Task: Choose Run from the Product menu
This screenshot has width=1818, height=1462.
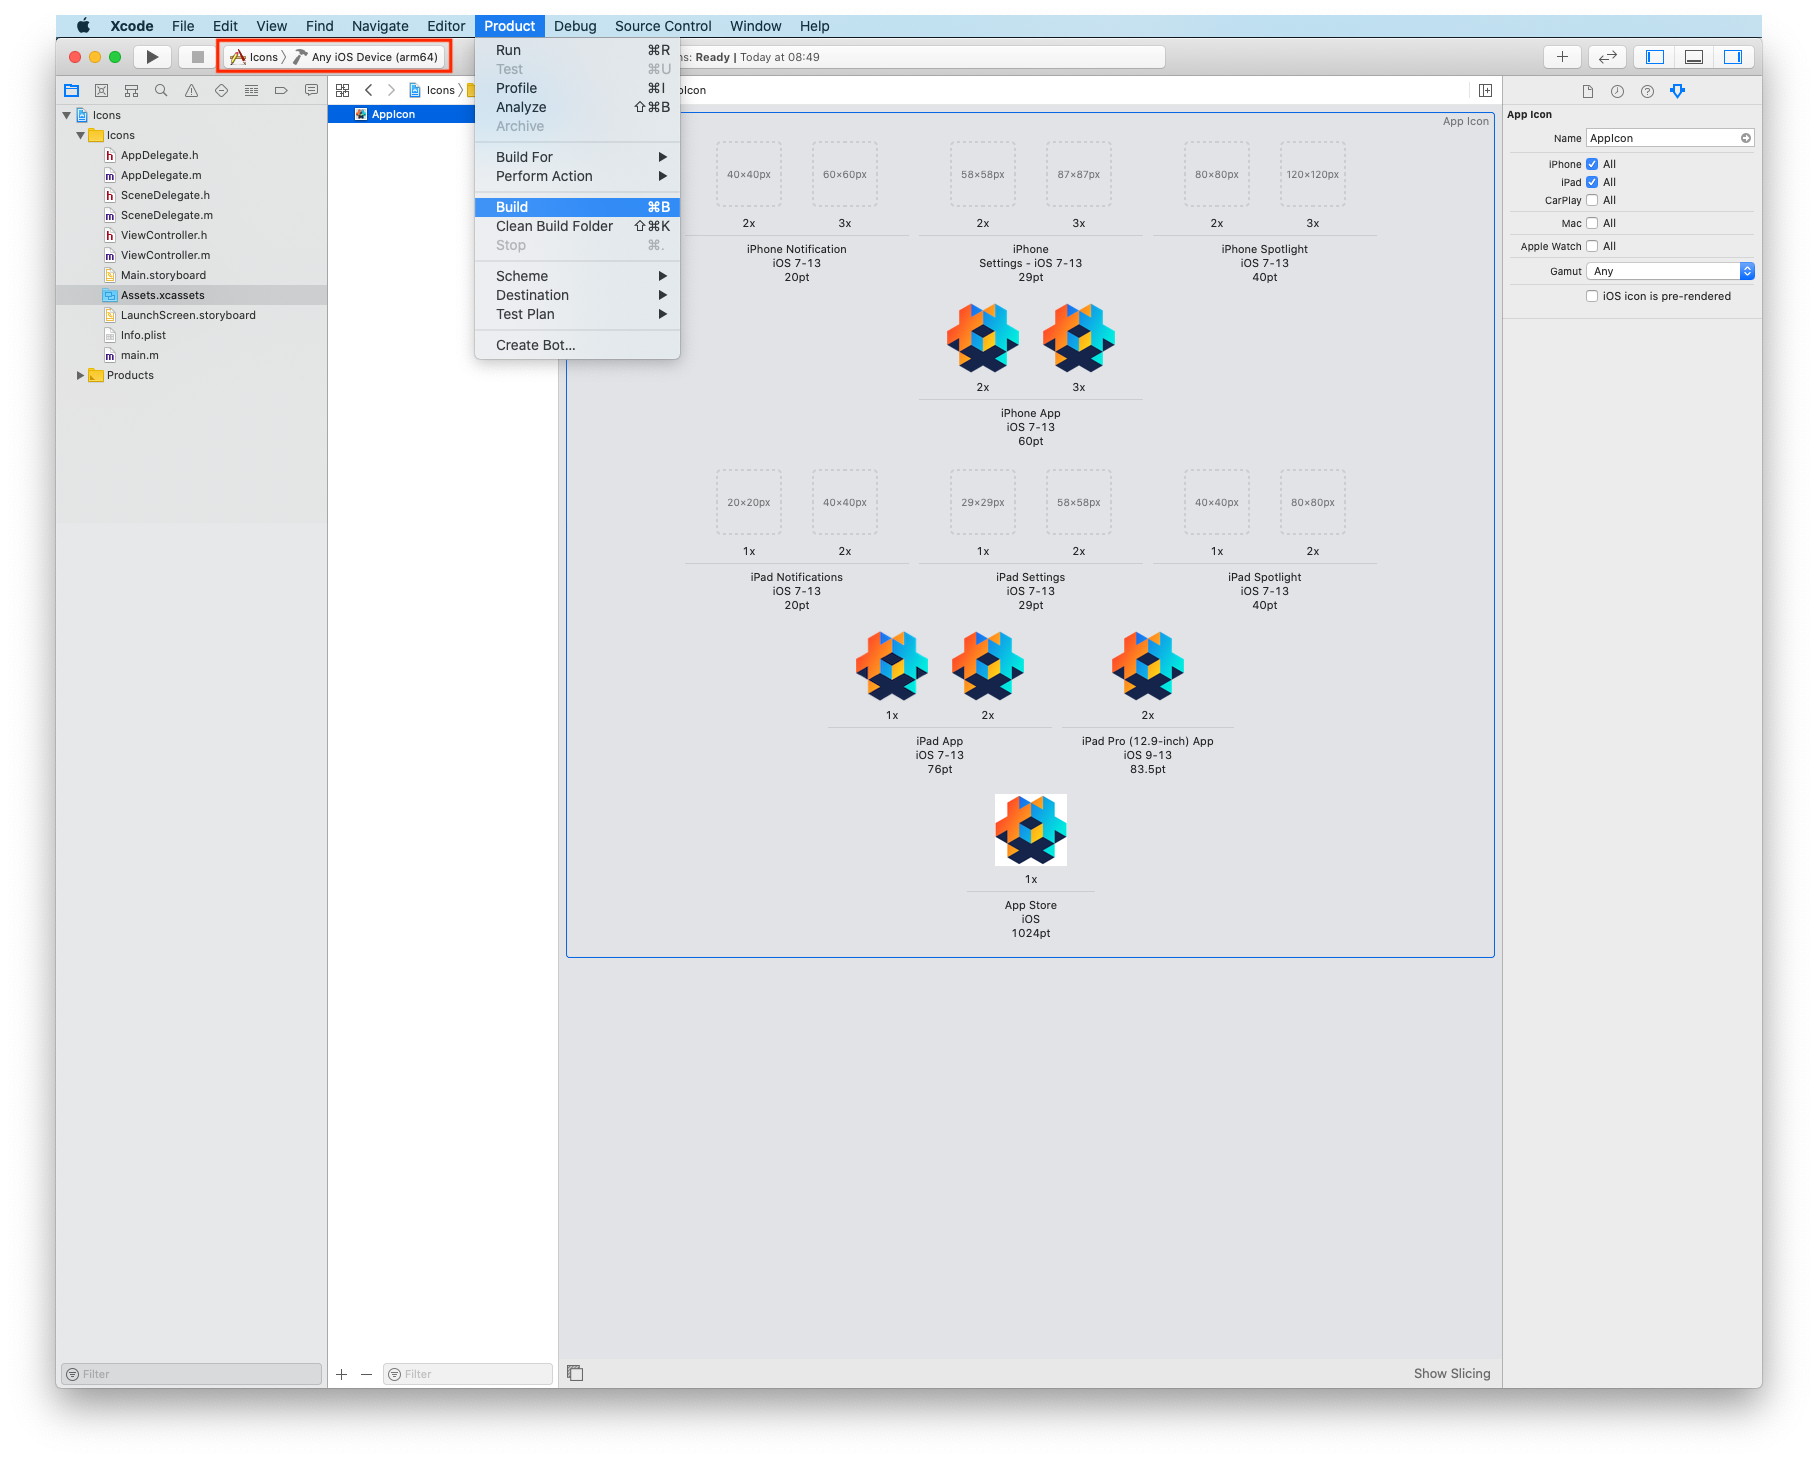Action: click(x=577, y=50)
